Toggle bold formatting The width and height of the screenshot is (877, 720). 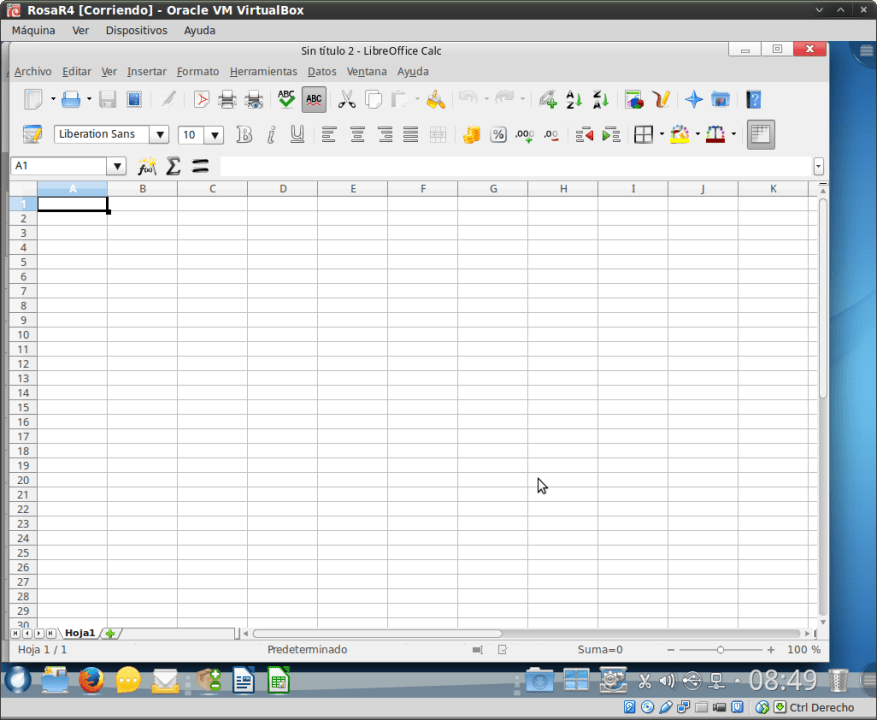(x=244, y=134)
